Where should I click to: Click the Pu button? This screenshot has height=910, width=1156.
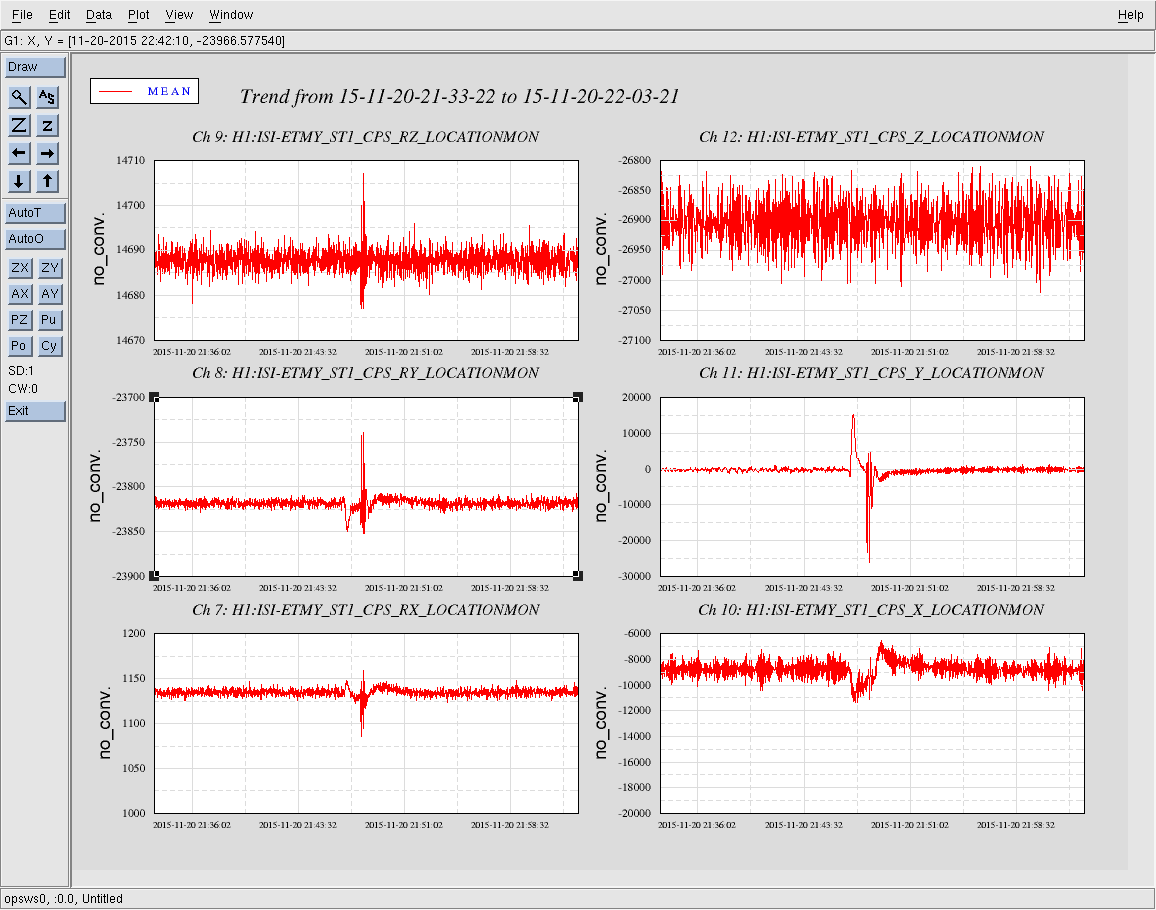[50, 319]
